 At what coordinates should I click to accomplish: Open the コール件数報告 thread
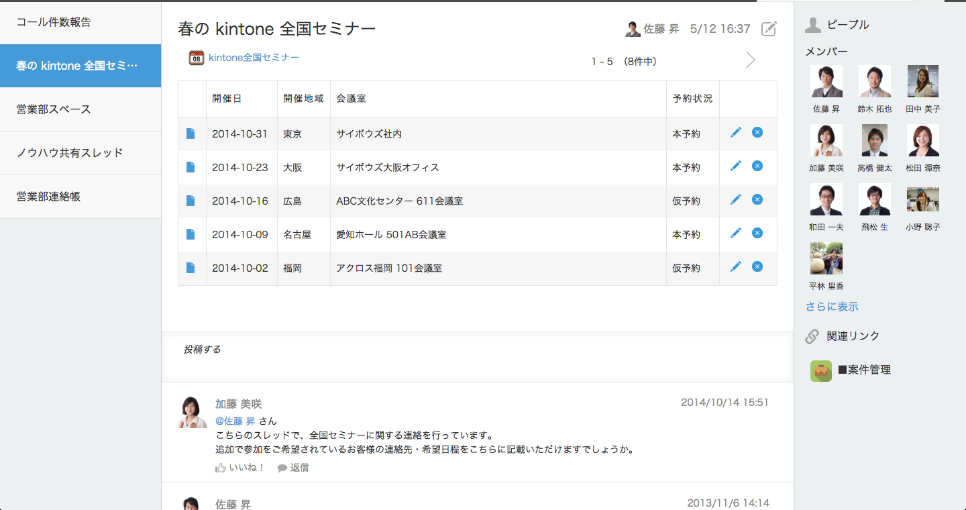tap(81, 22)
